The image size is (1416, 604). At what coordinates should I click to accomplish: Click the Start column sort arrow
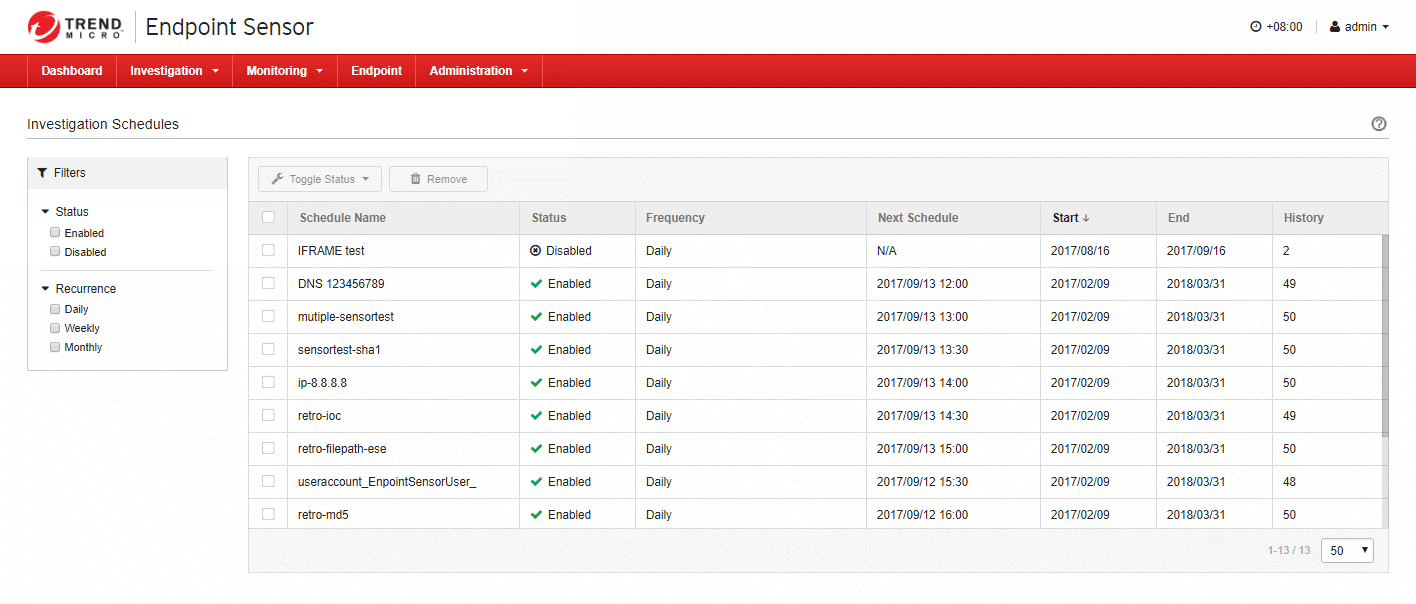[x=1086, y=218]
